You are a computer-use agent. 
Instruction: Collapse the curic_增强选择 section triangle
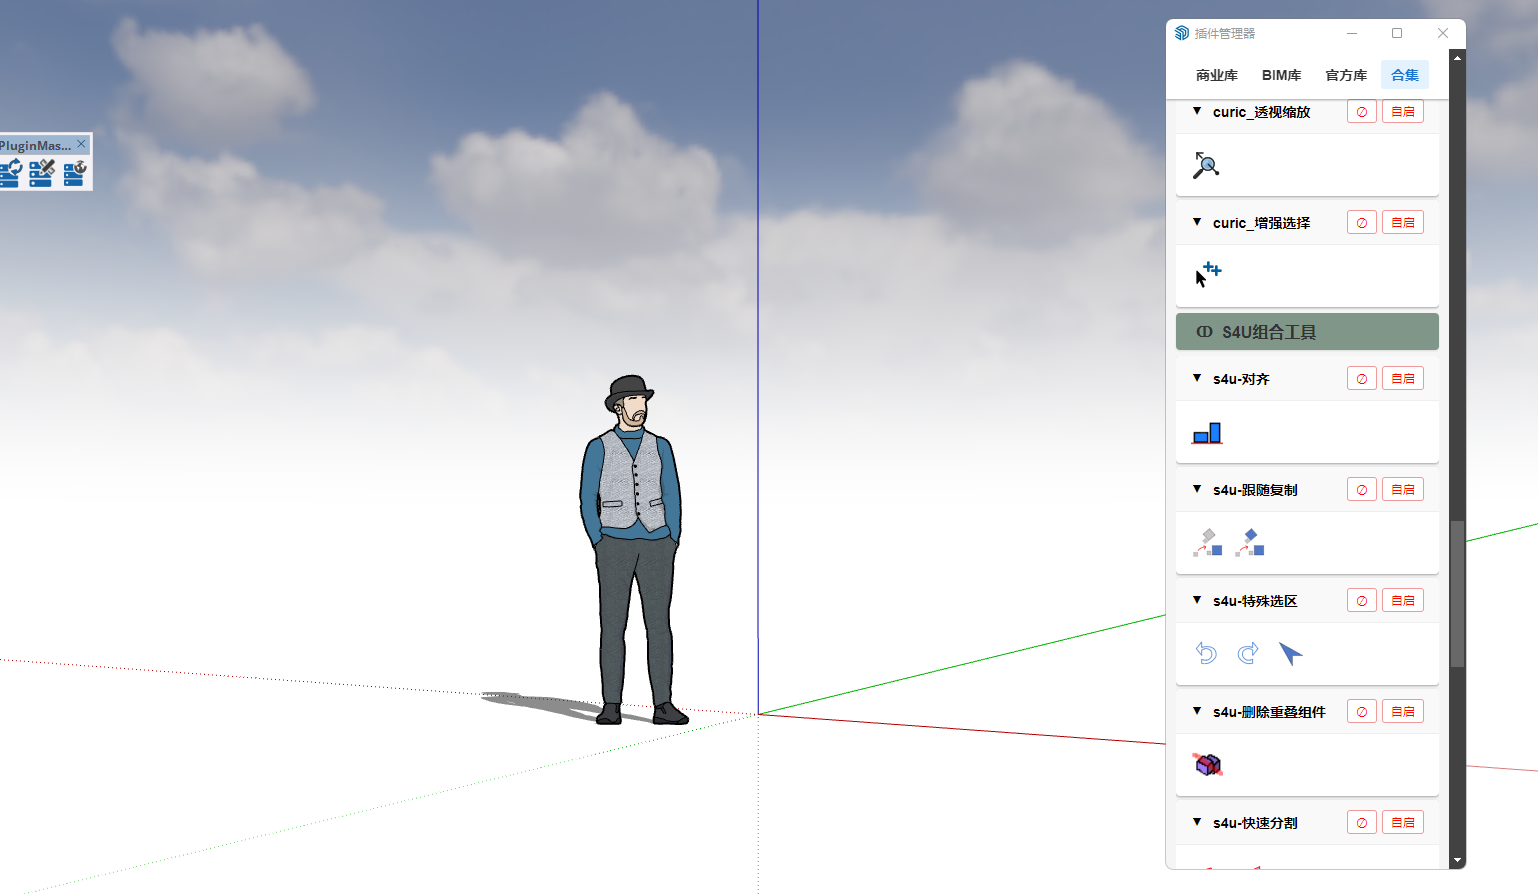(x=1197, y=222)
